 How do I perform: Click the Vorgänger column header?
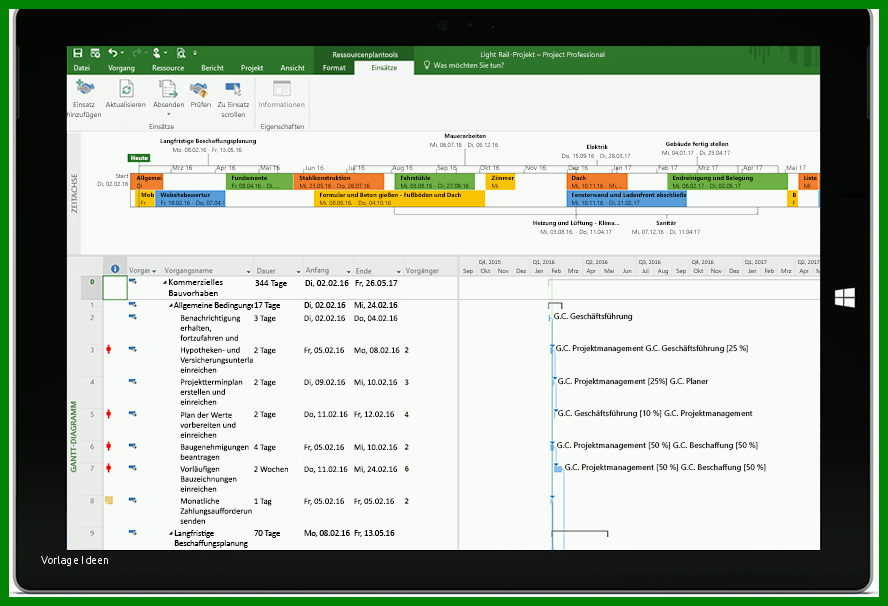(422, 271)
